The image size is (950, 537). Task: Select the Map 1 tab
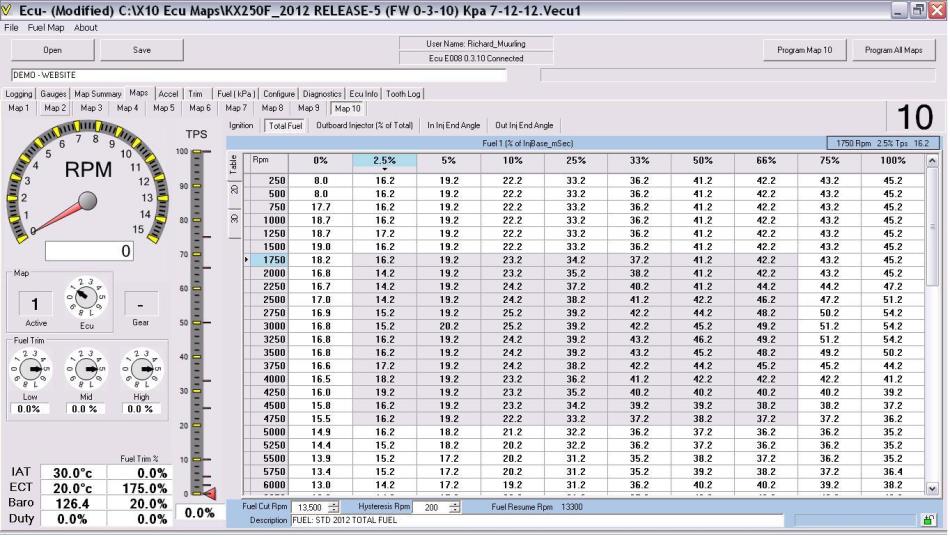(19, 108)
